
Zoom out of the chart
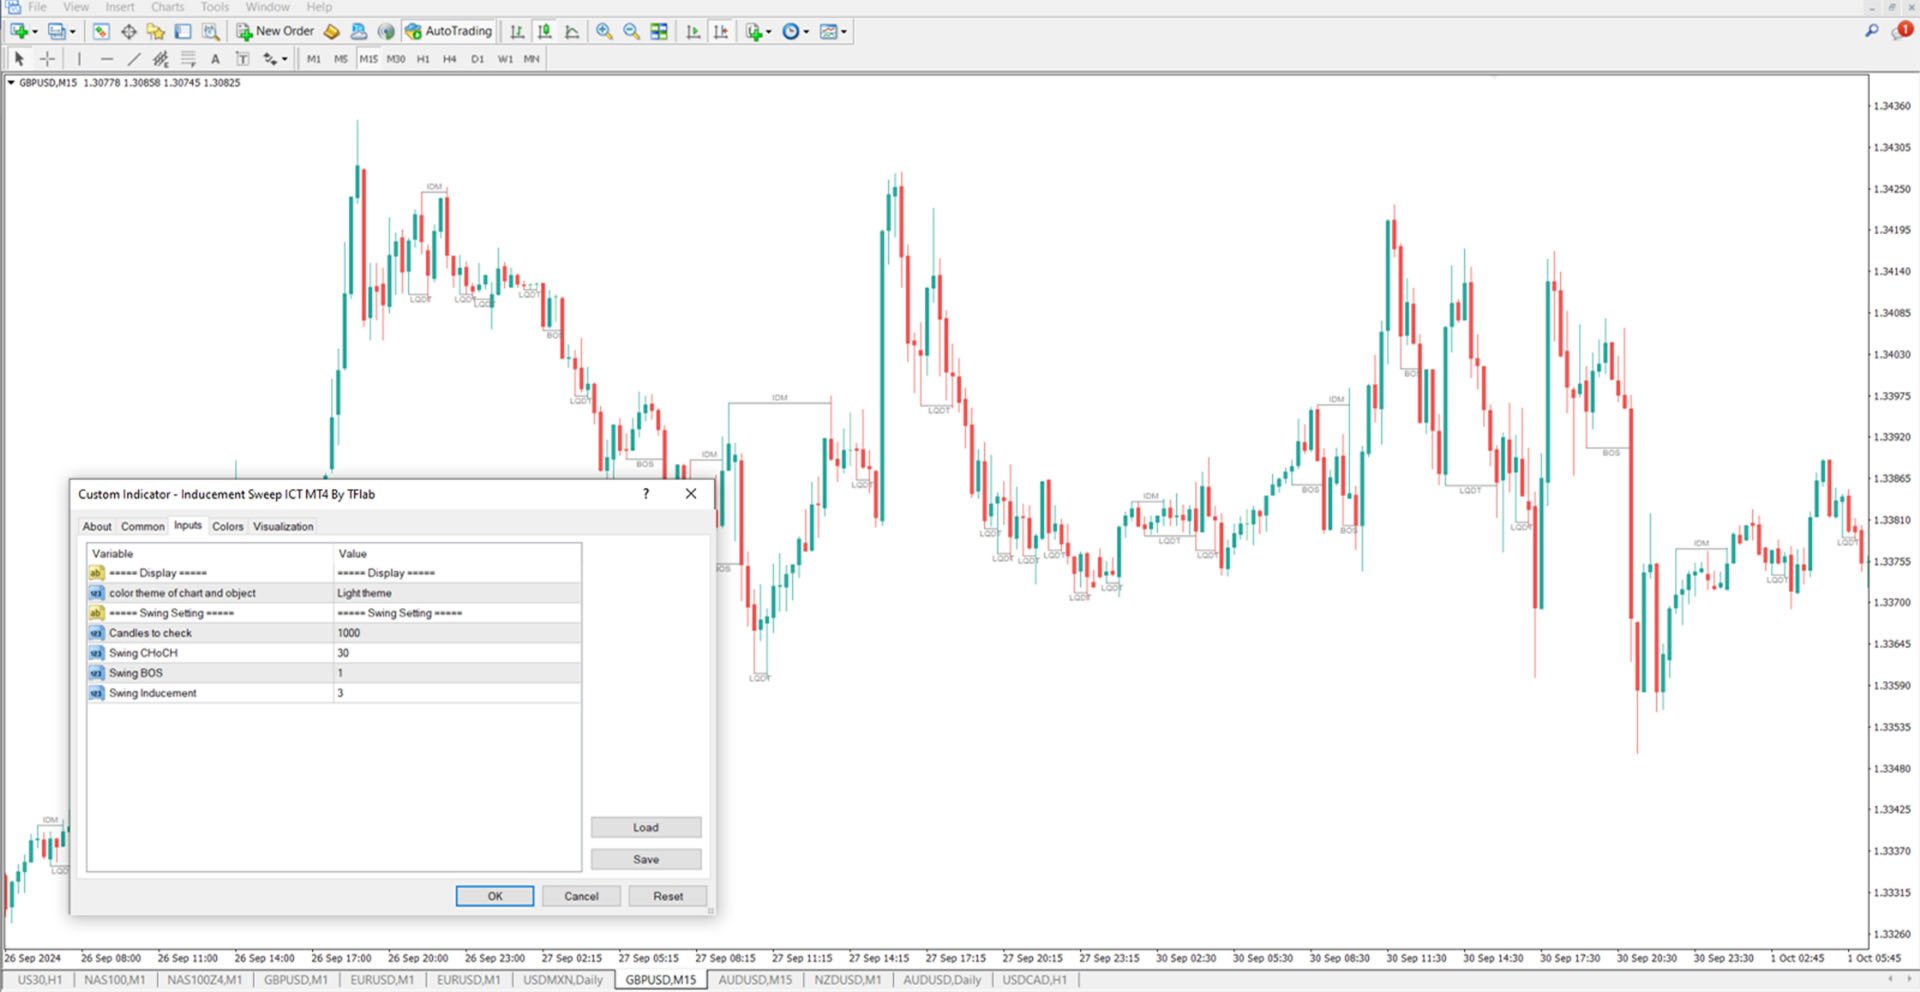(630, 31)
